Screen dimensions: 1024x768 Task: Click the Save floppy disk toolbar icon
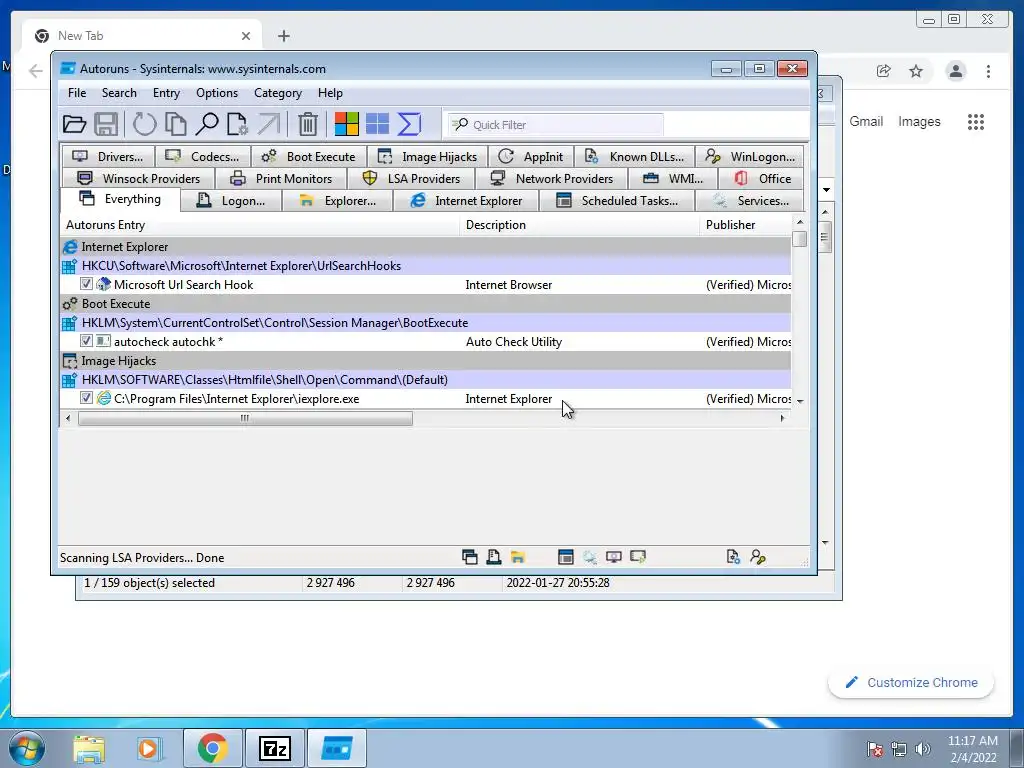[x=106, y=124]
